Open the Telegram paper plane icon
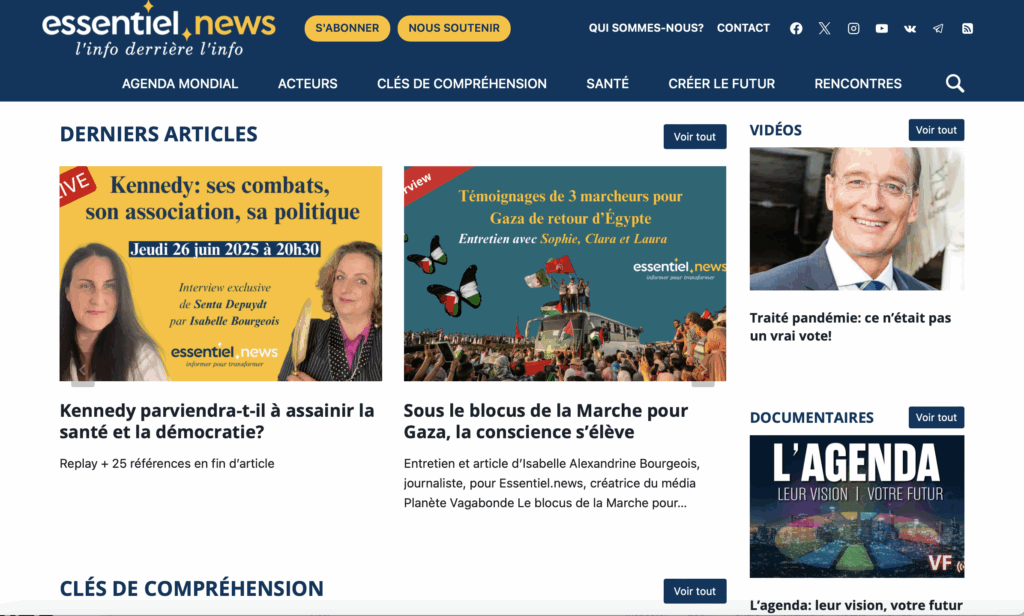The height and width of the screenshot is (616, 1024). pyautogui.click(x=938, y=28)
